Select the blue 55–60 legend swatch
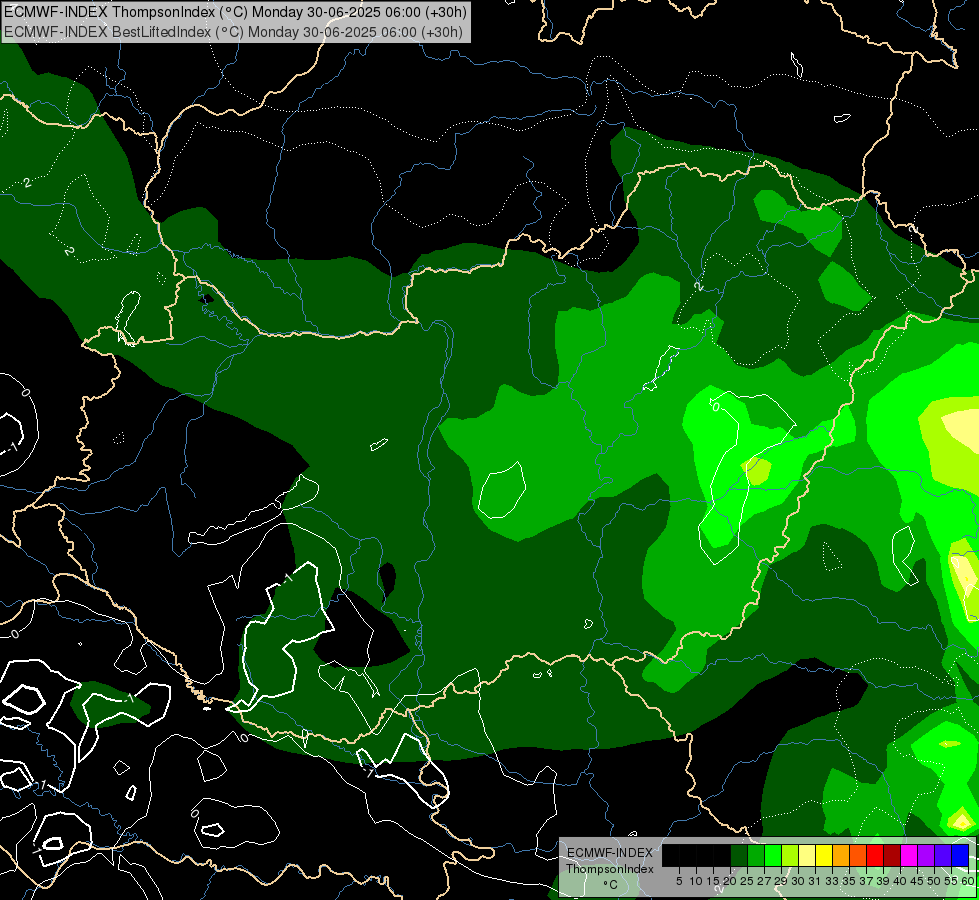This screenshot has height=900, width=979. [x=961, y=856]
